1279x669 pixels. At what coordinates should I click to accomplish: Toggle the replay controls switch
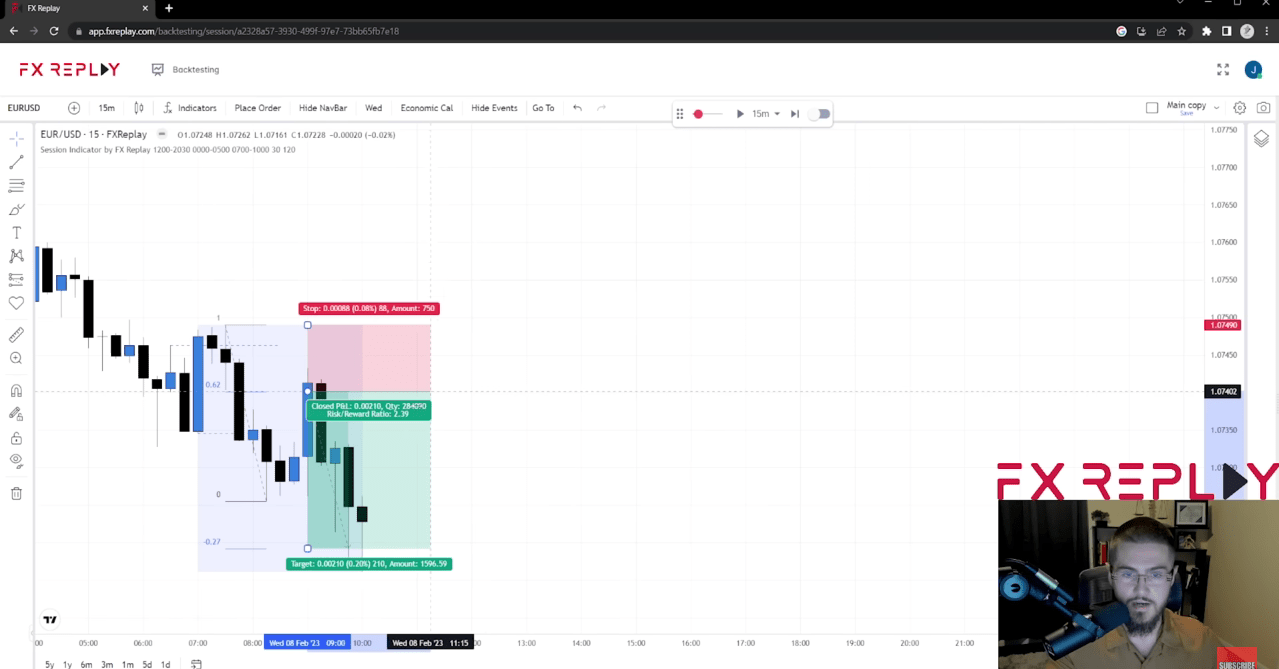pos(820,114)
